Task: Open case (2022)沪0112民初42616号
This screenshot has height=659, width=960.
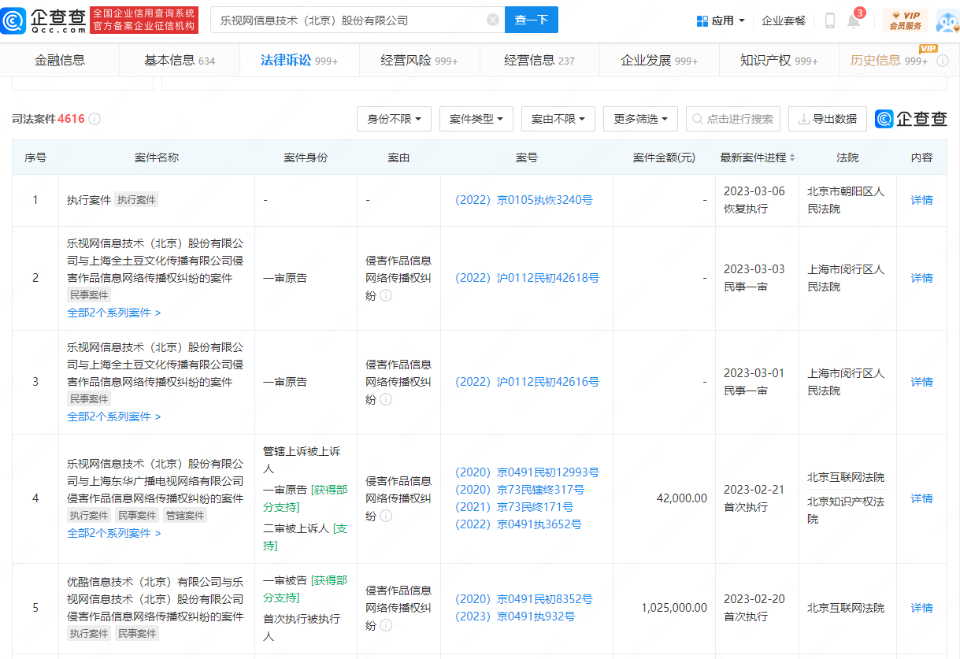Action: click(527, 382)
